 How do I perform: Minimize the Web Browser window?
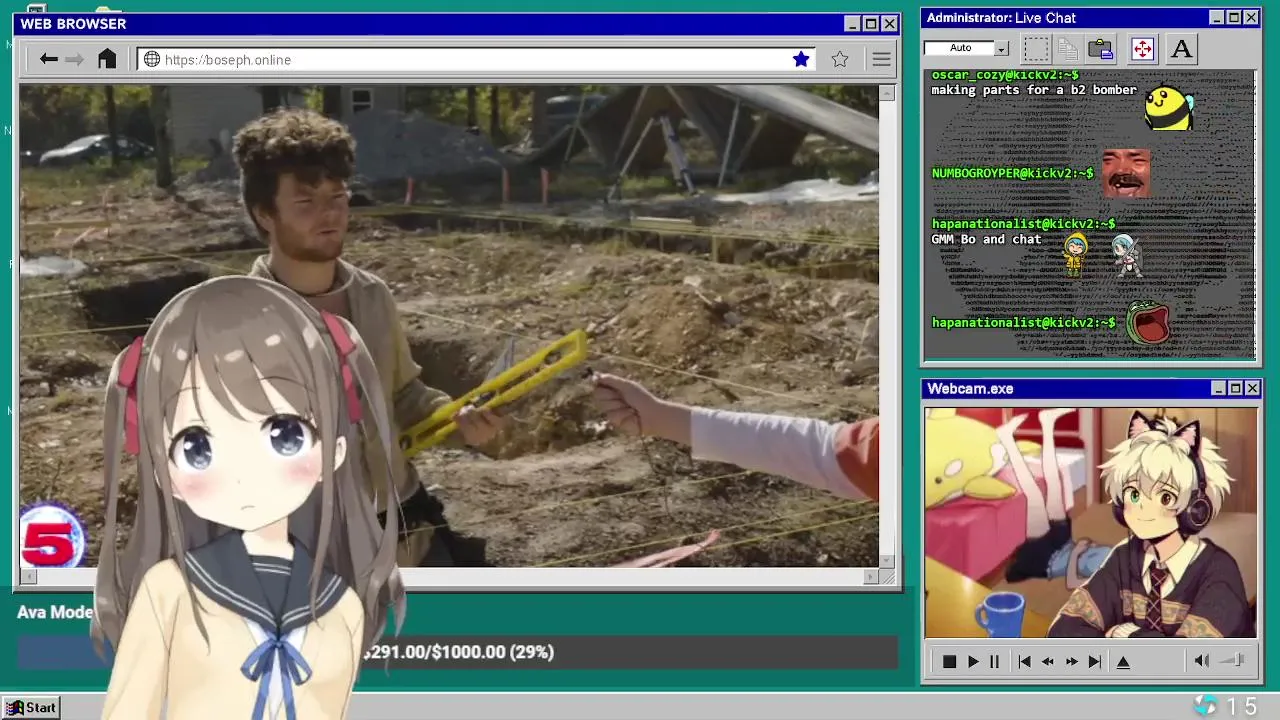tap(852, 24)
